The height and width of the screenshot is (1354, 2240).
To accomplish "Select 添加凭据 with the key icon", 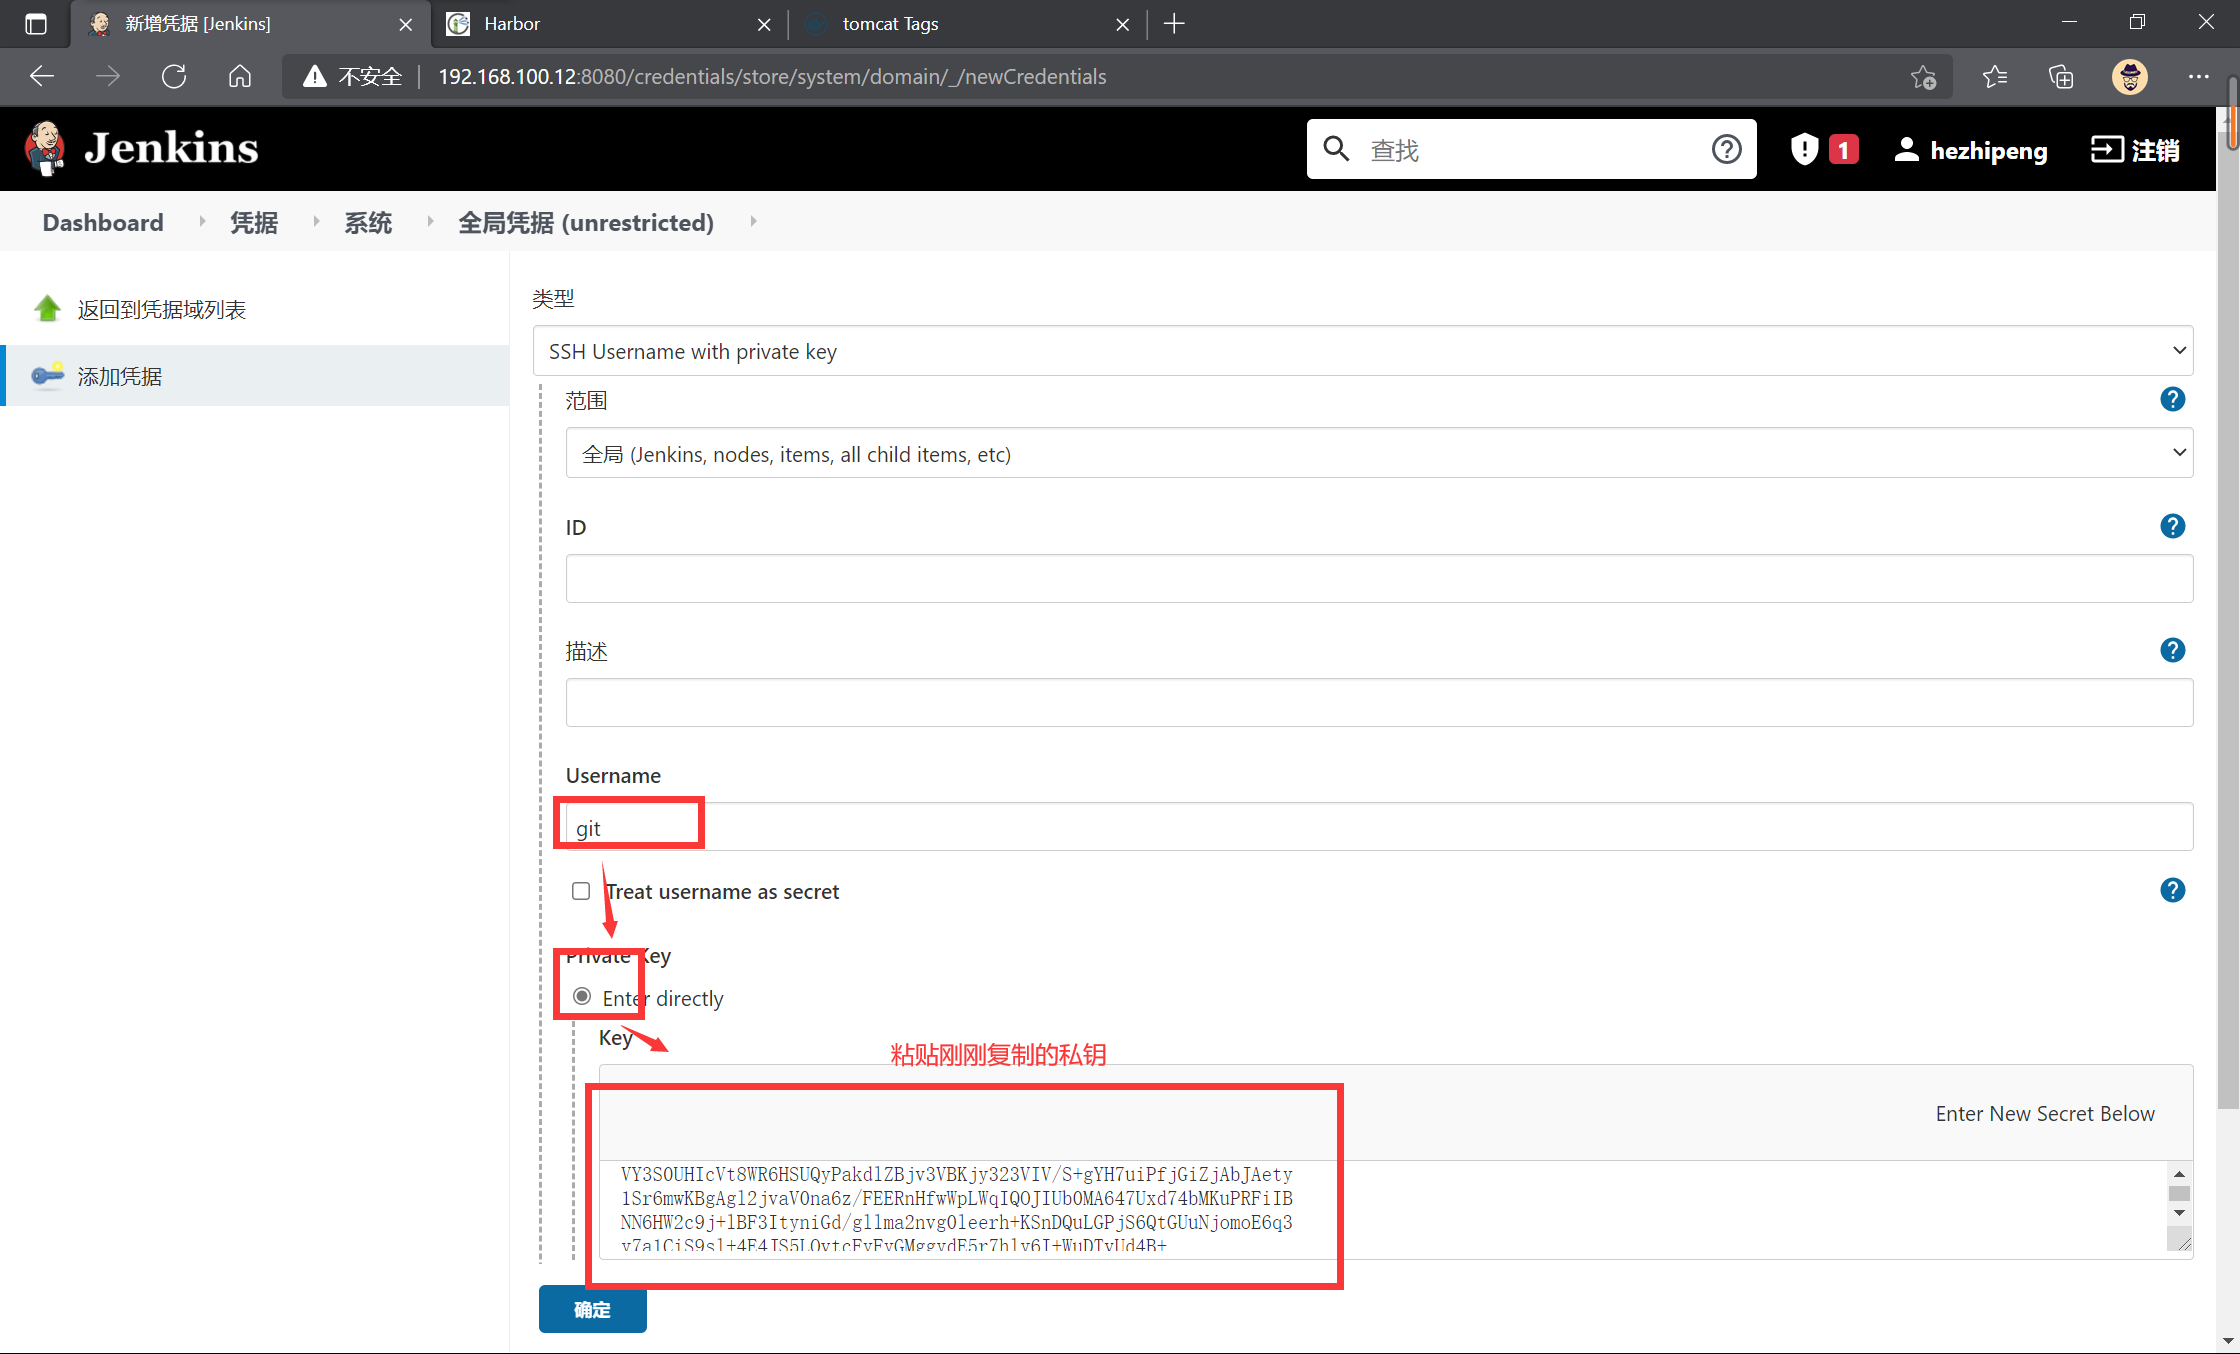I will (x=118, y=376).
